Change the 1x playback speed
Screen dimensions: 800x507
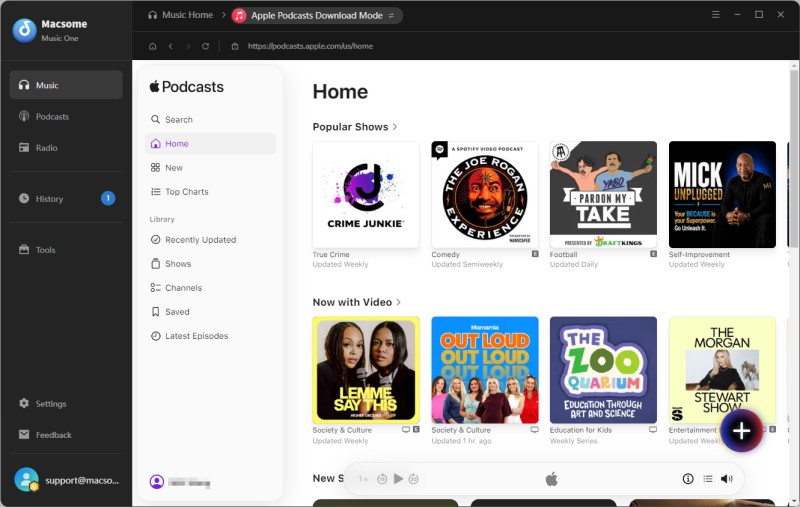point(363,478)
